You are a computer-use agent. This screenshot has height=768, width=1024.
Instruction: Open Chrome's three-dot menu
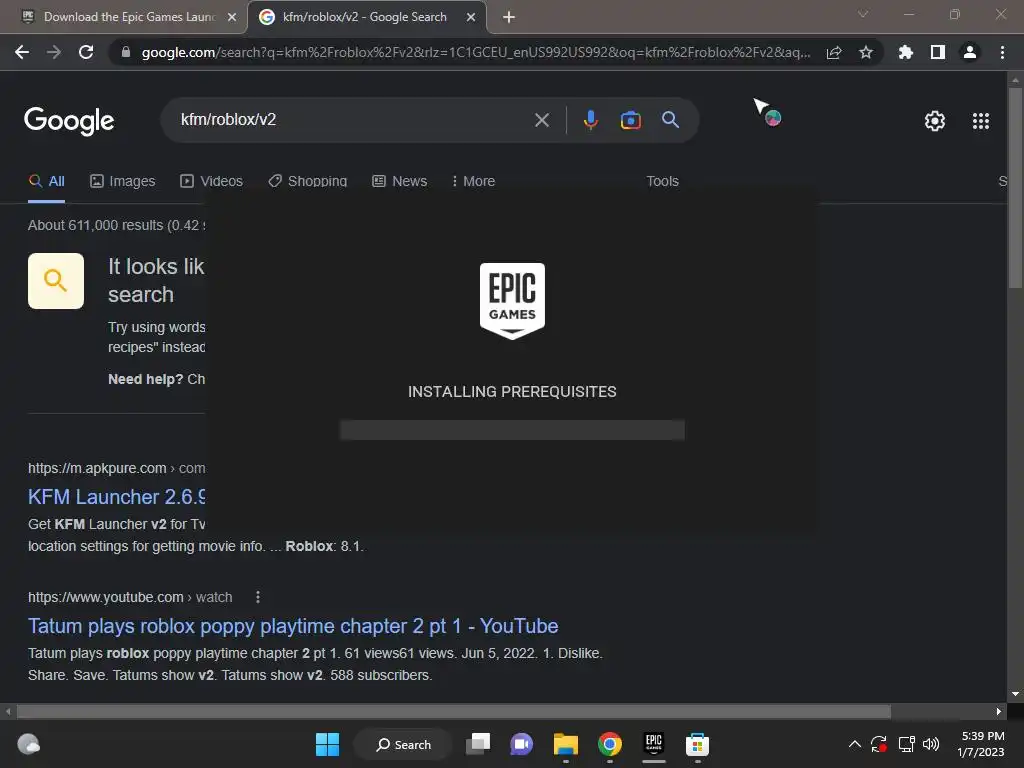[x=1002, y=52]
